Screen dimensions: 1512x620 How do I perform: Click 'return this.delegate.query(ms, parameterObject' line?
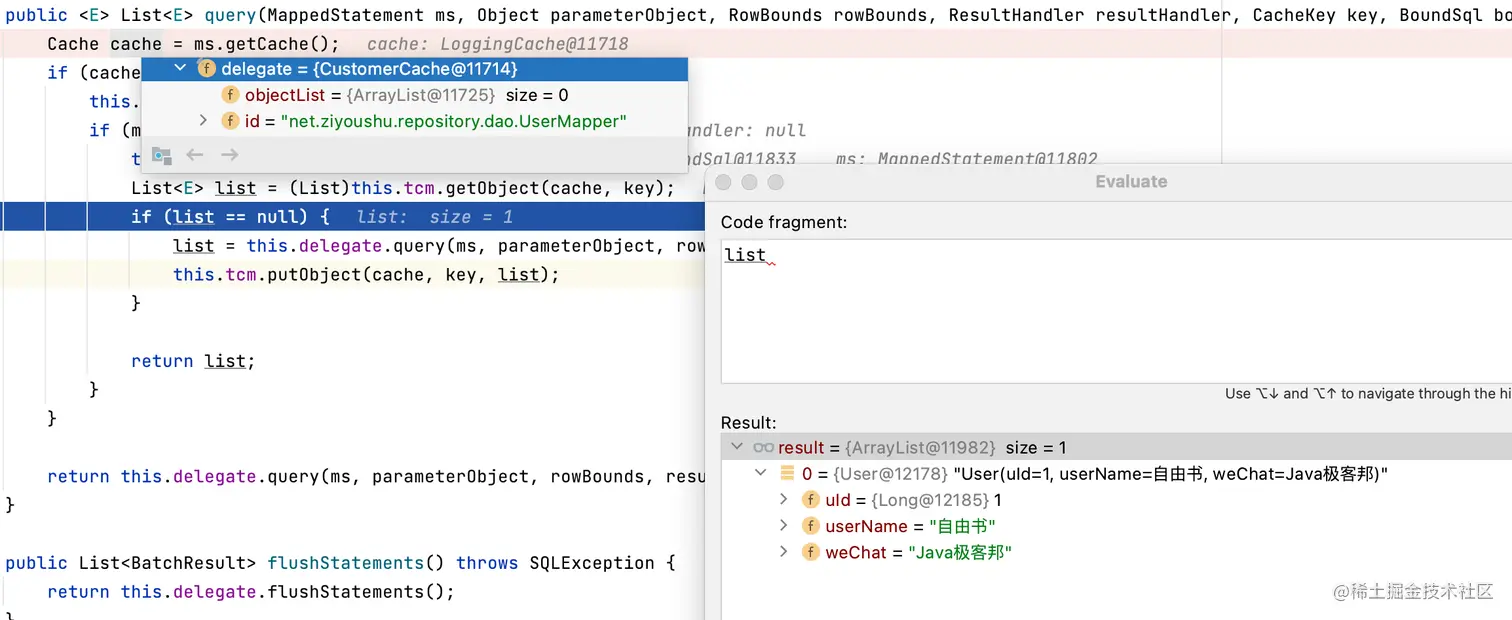click(376, 477)
